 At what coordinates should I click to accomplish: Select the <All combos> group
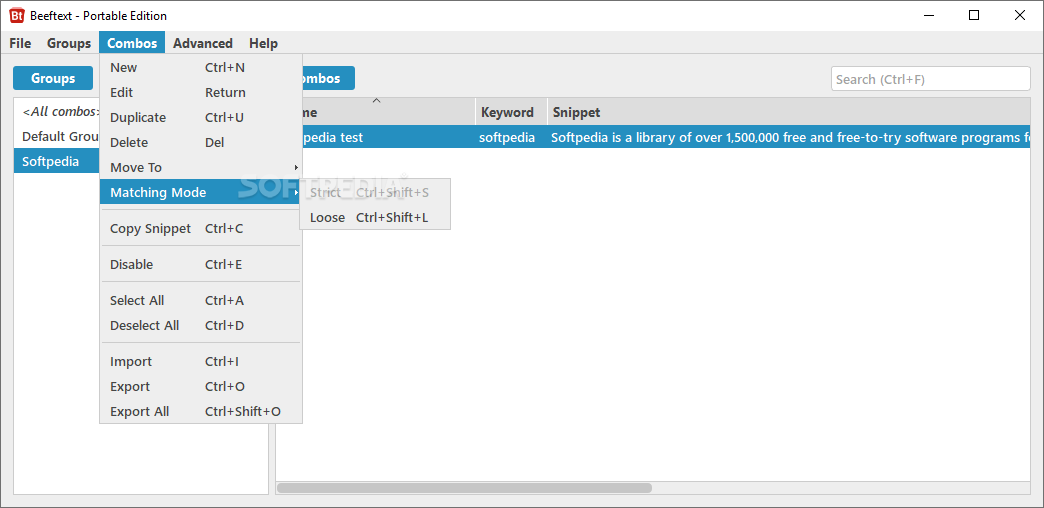[57, 112]
